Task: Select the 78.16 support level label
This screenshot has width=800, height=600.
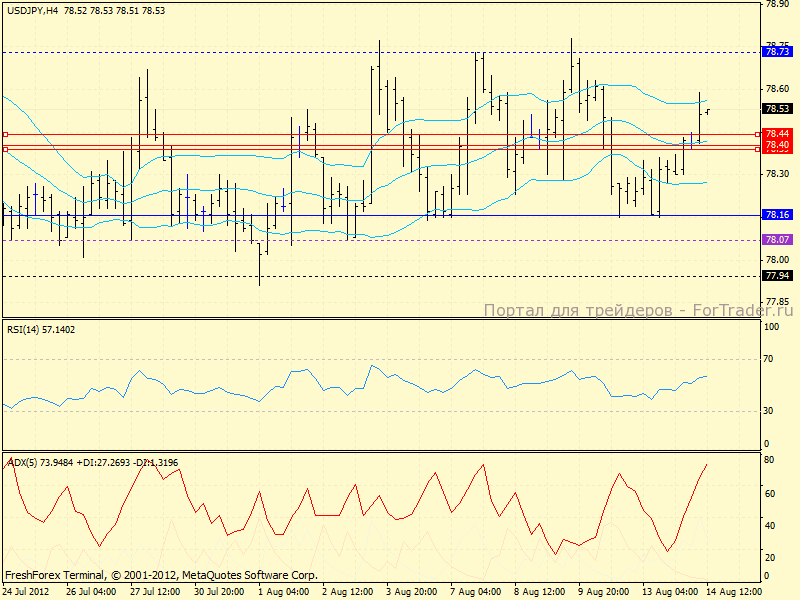Action: [x=777, y=215]
